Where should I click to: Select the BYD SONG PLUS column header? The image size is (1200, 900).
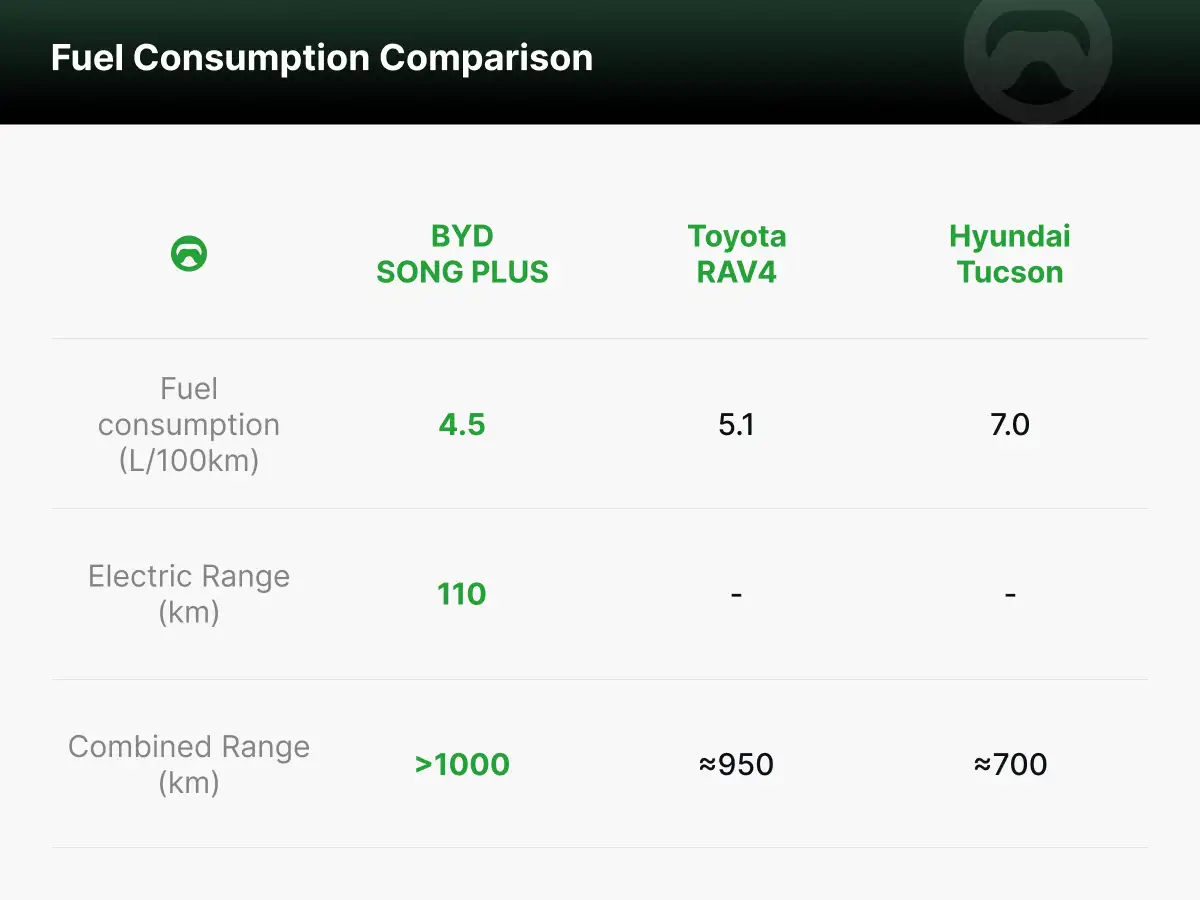(x=462, y=254)
